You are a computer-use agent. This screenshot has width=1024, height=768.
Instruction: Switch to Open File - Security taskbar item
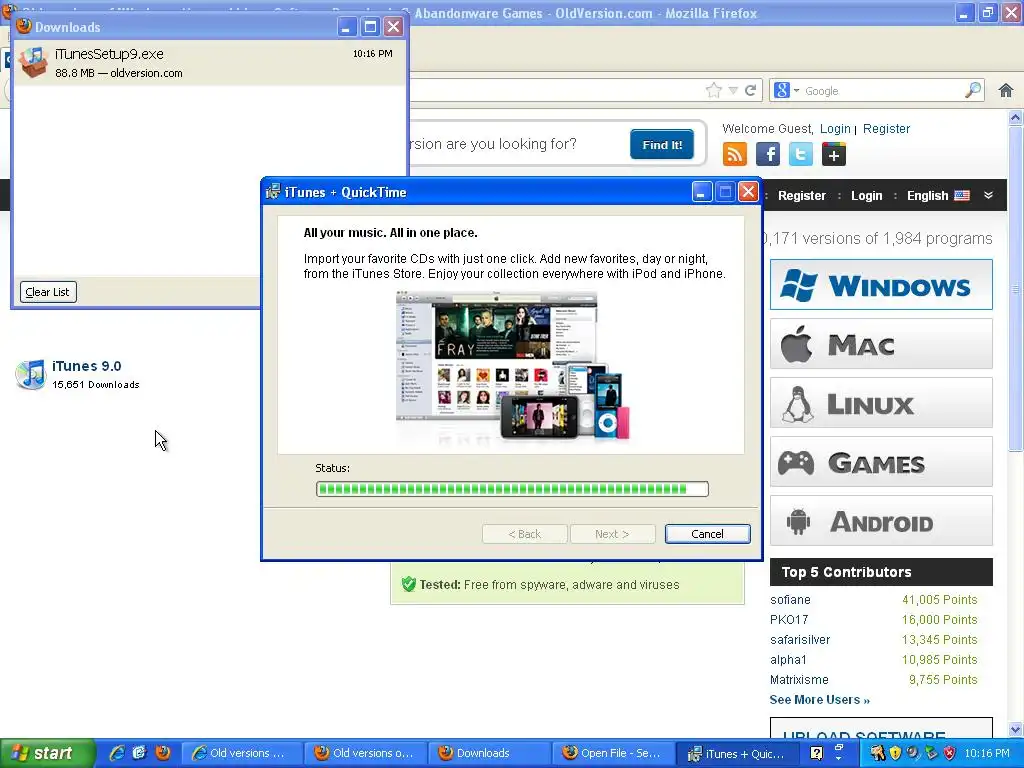(x=613, y=753)
